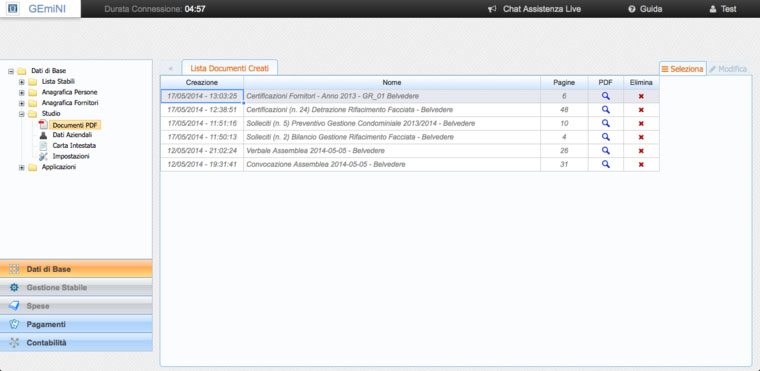The width and height of the screenshot is (760, 371).
Task: Delete Verbale Assemblea 2014-05-05 document
Action: click(641, 151)
